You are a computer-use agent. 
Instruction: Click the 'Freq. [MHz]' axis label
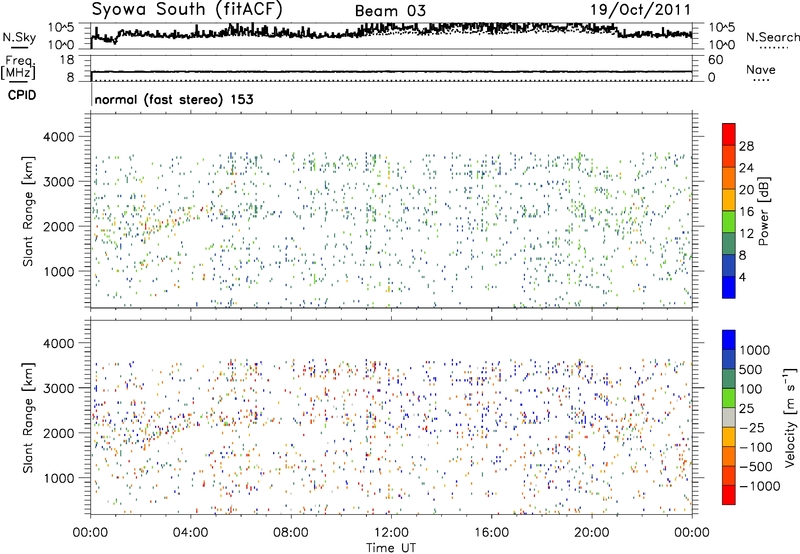(18, 68)
